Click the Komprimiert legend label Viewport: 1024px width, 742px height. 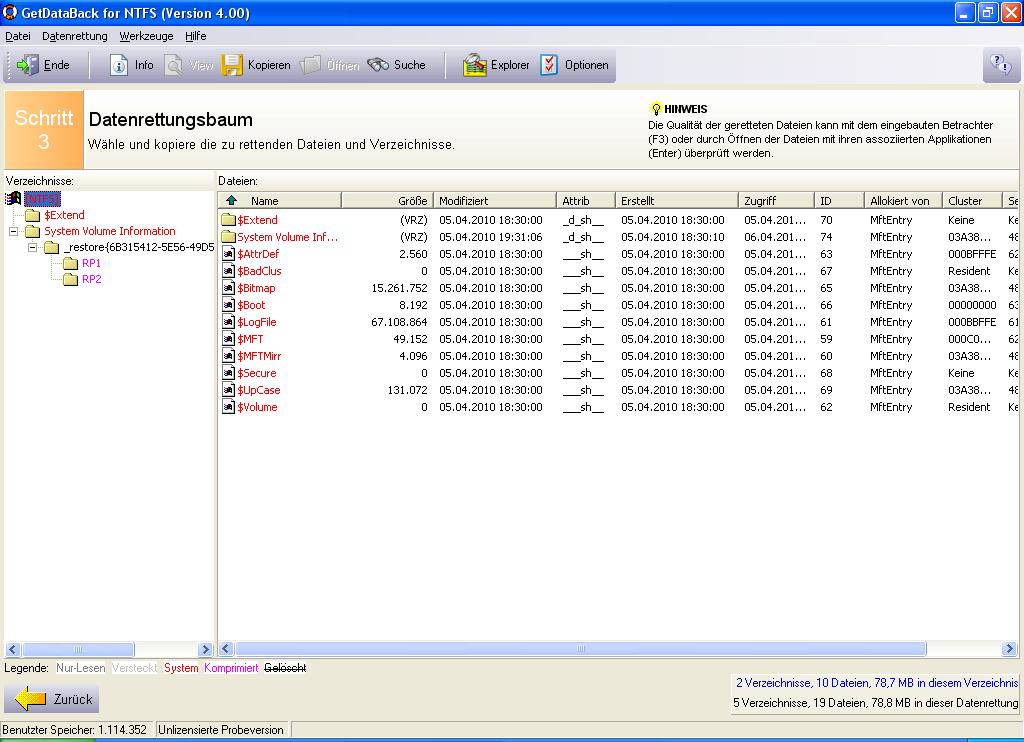point(231,668)
